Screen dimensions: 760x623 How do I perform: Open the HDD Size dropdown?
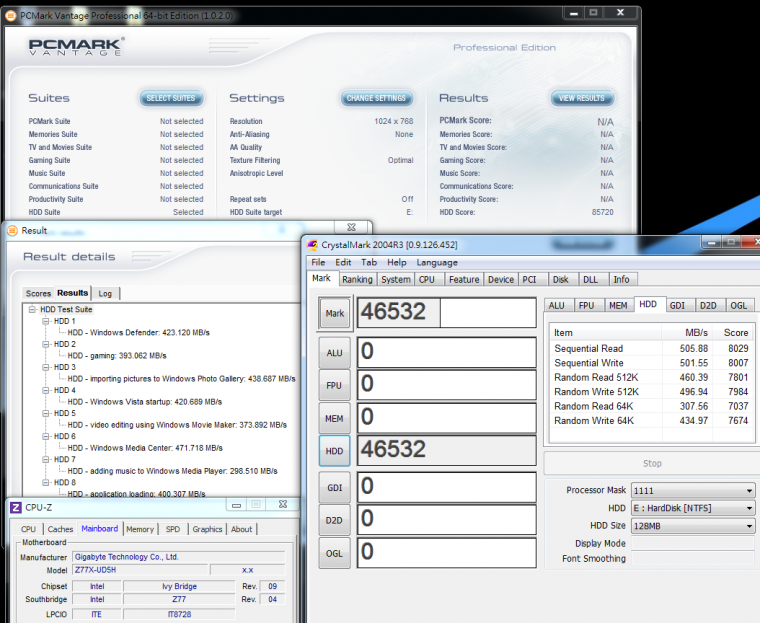point(694,526)
